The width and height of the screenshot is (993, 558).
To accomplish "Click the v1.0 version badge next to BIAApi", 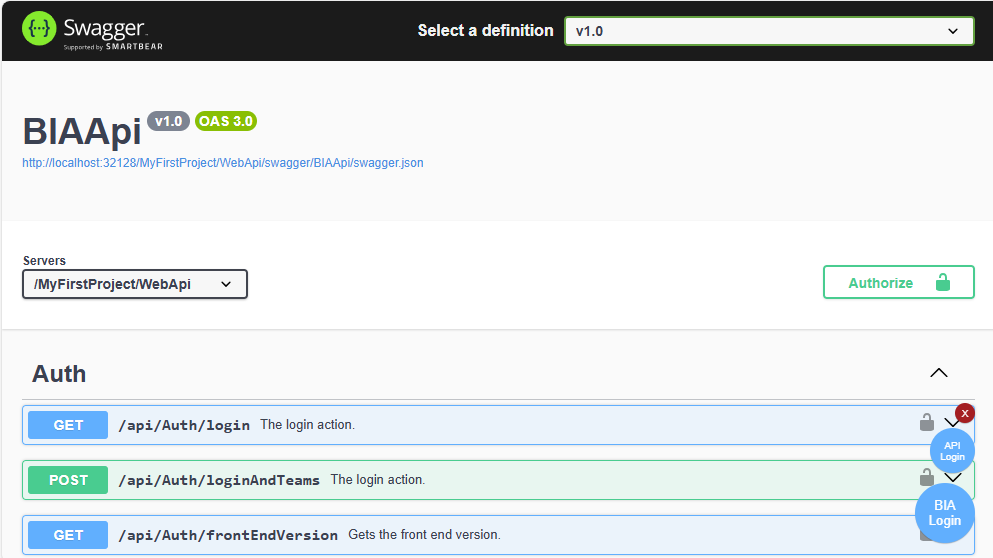I will pyautogui.click(x=168, y=121).
